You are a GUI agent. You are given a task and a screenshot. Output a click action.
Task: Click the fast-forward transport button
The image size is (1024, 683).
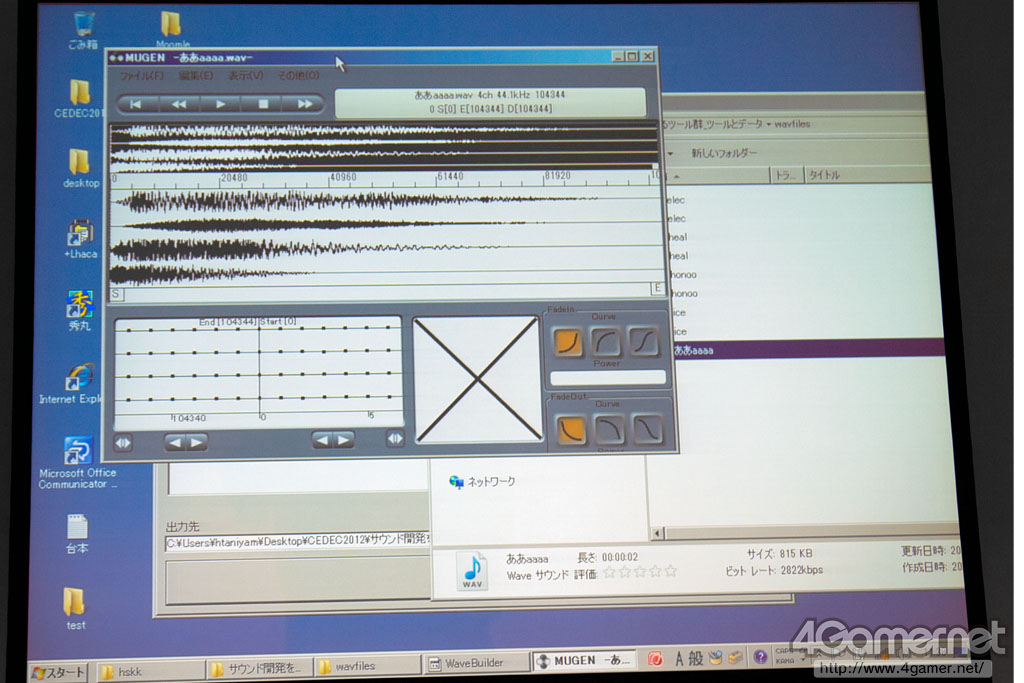click(x=304, y=104)
